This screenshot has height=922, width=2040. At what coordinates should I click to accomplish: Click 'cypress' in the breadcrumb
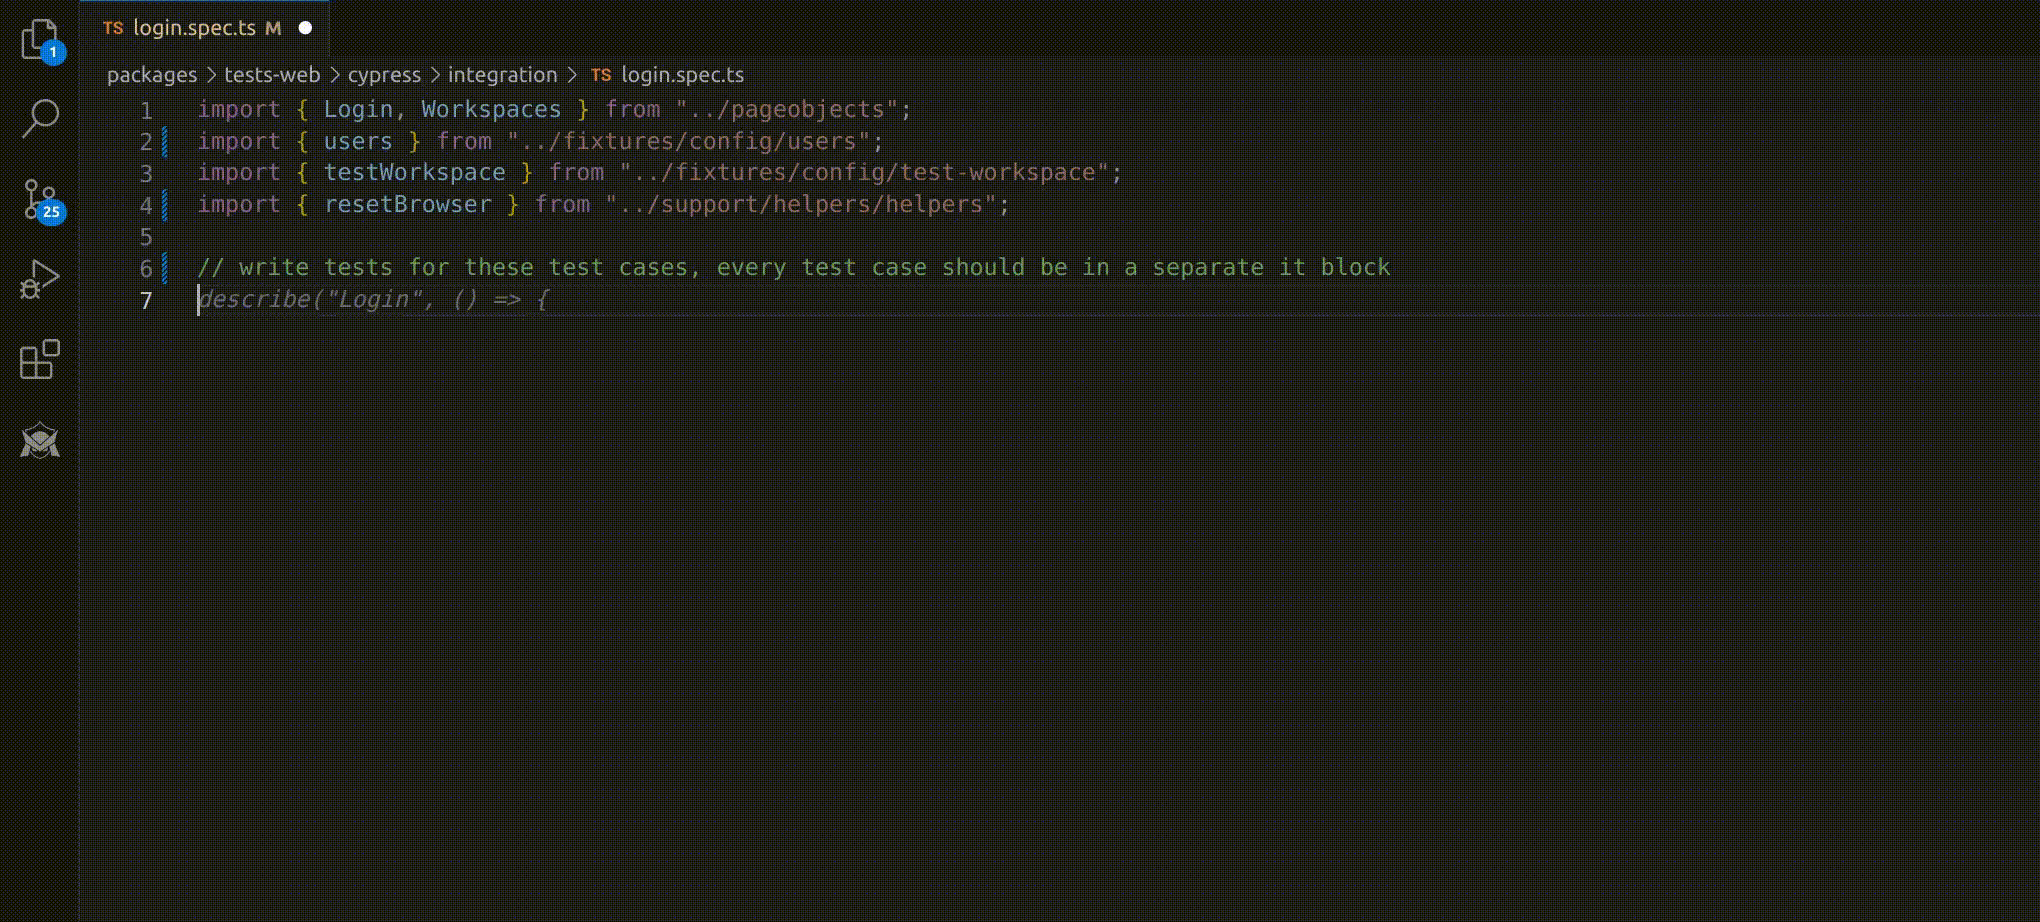tap(384, 75)
